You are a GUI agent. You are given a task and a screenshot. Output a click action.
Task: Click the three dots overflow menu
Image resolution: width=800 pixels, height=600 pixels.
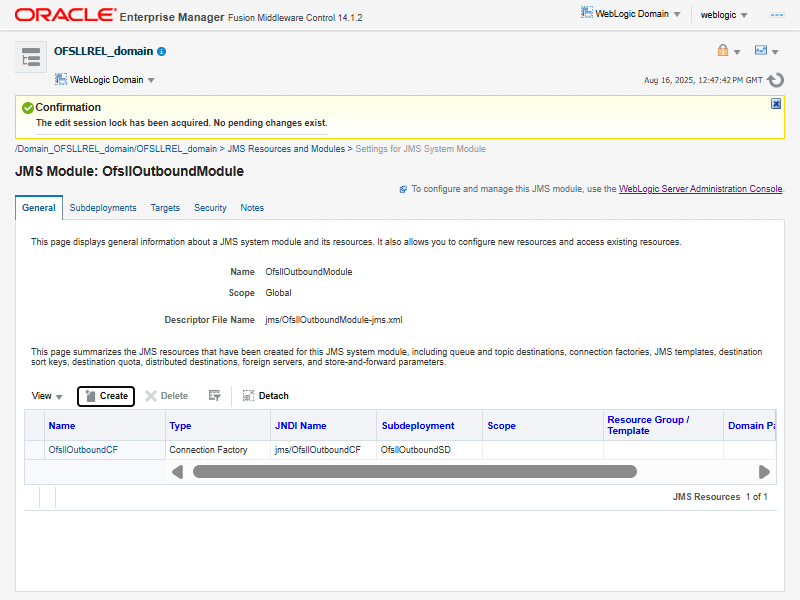[x=777, y=15]
